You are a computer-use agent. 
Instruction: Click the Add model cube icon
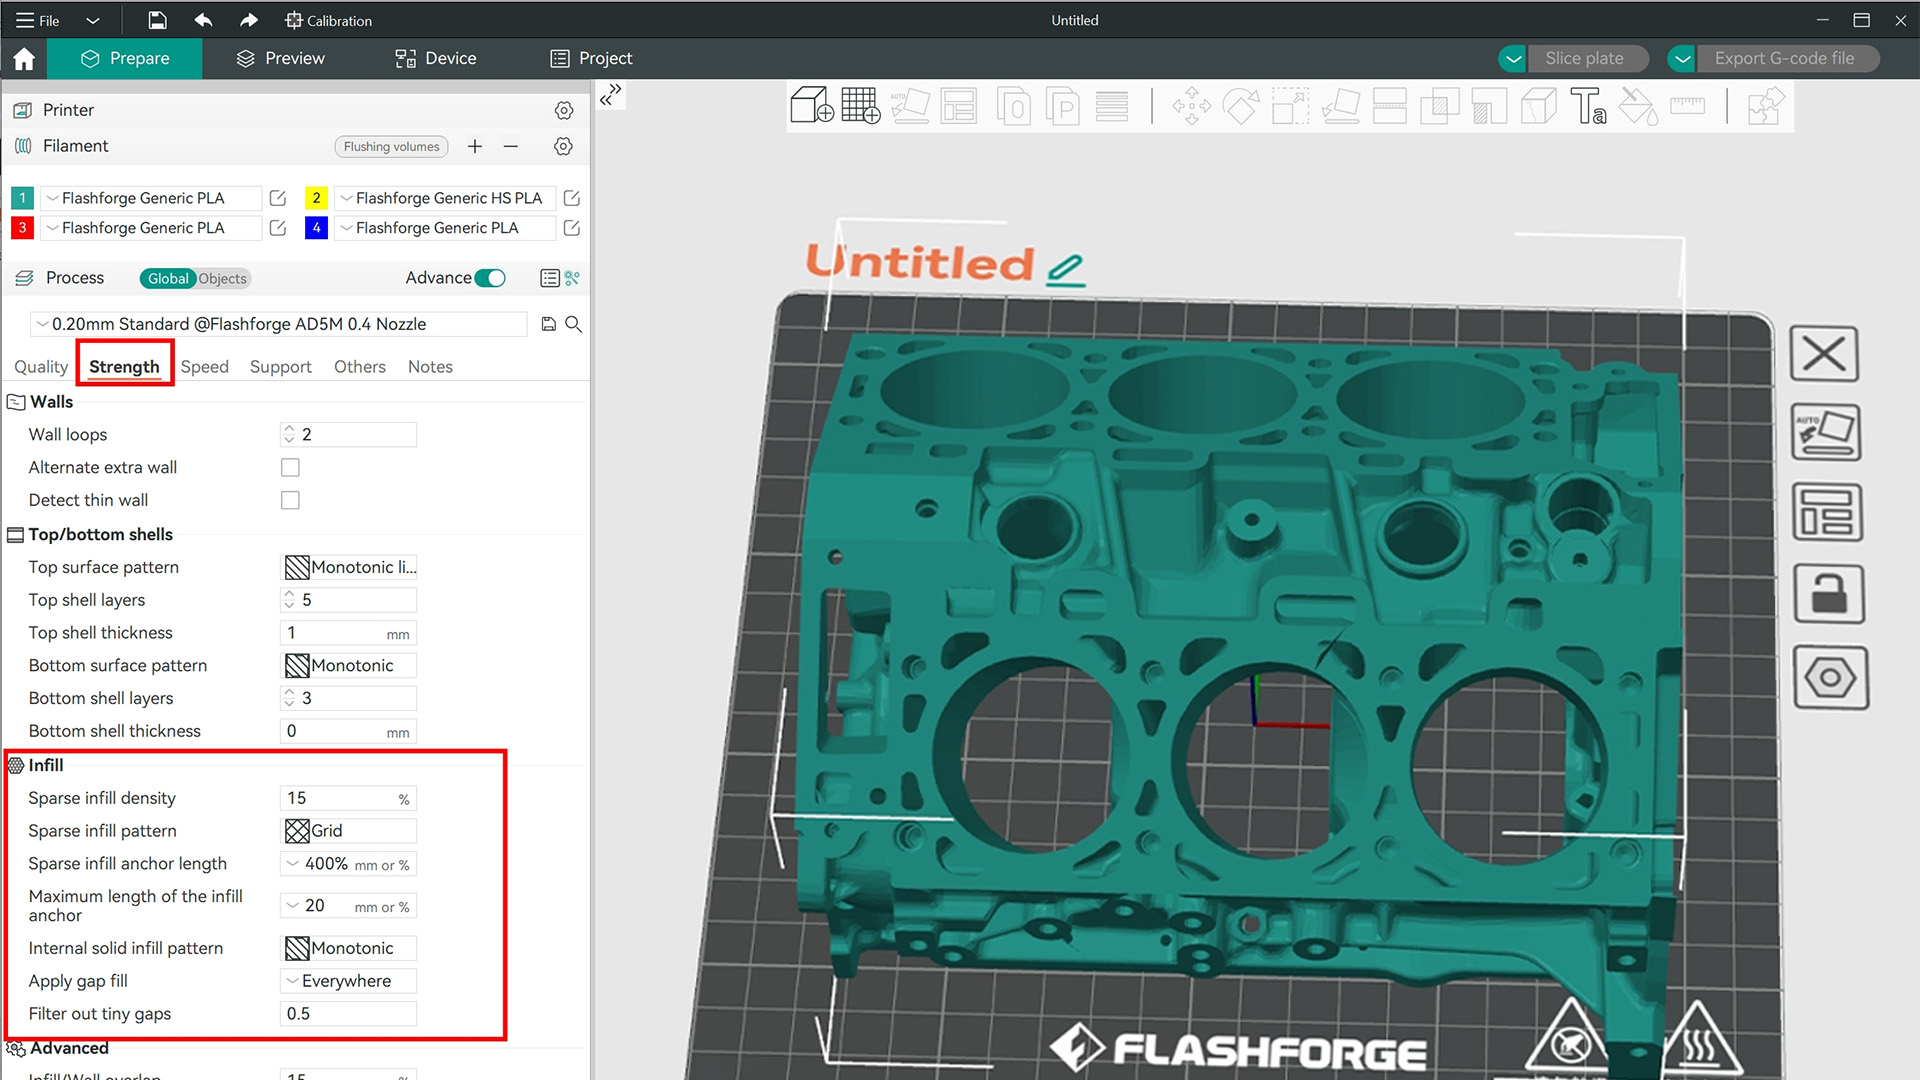coord(811,105)
